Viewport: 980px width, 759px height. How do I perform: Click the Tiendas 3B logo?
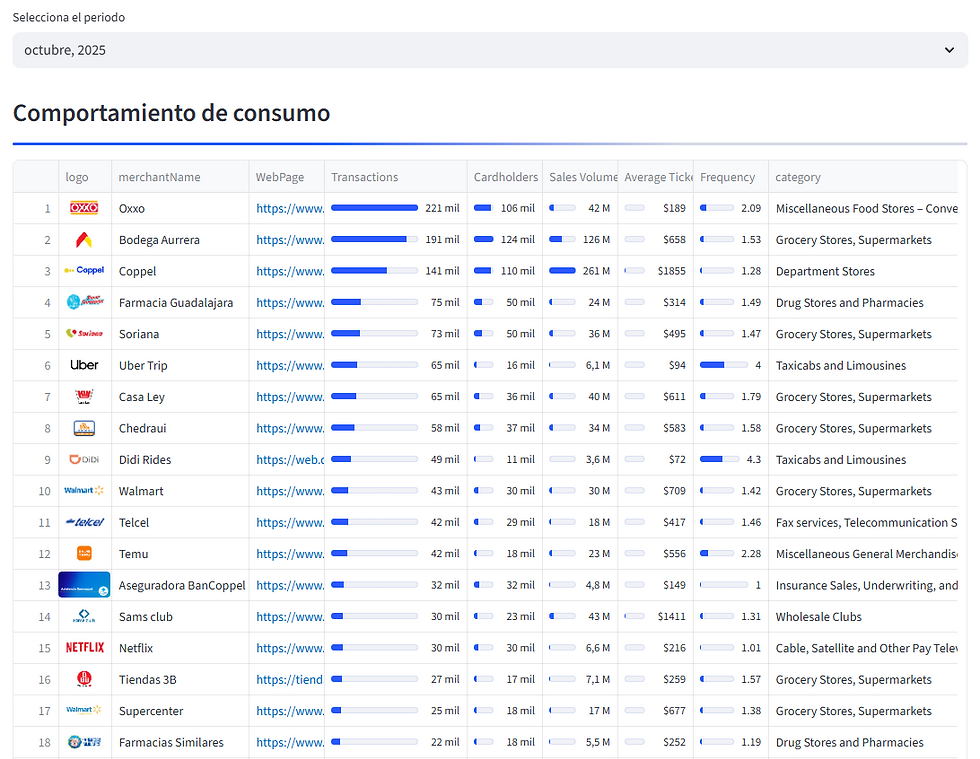pyautogui.click(x=84, y=679)
